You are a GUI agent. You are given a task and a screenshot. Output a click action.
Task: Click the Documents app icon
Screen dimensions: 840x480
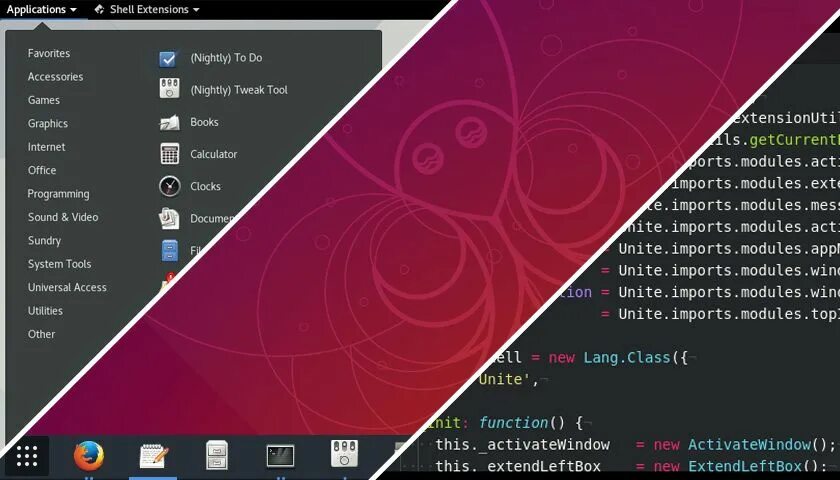[169, 218]
